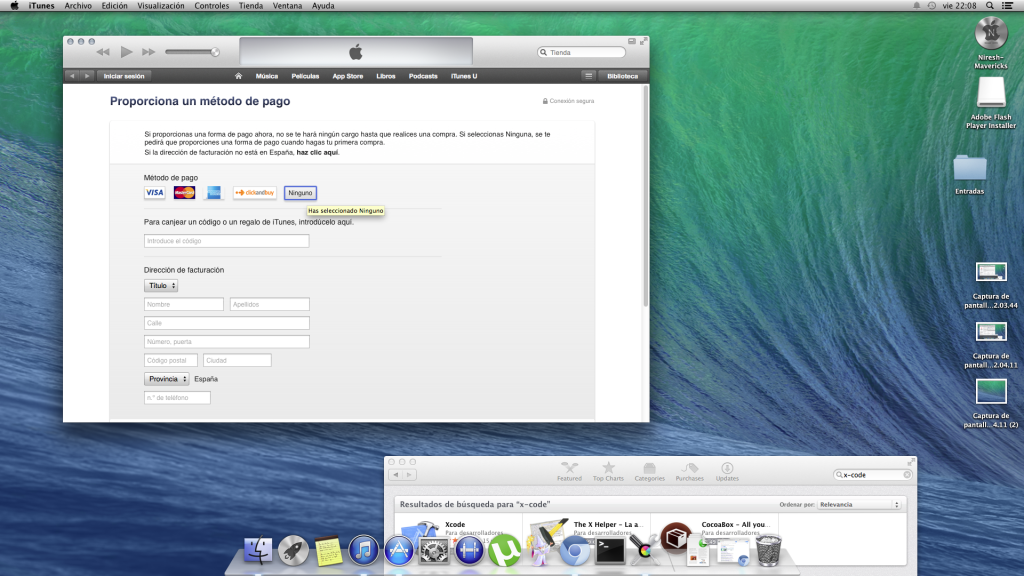This screenshot has height=576, width=1024.
Task: Select MasterCard as payment method
Action: [x=184, y=193]
